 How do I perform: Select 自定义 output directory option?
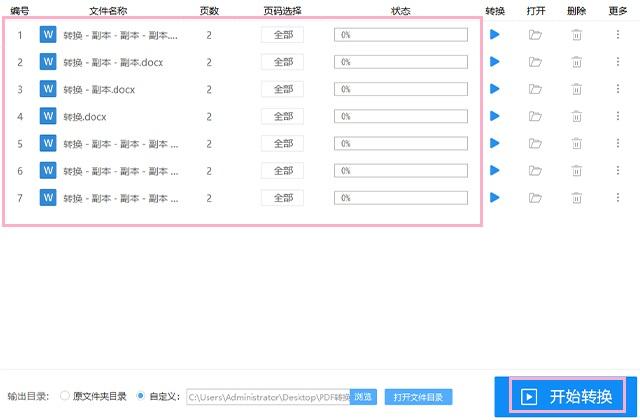pyautogui.click(x=140, y=396)
